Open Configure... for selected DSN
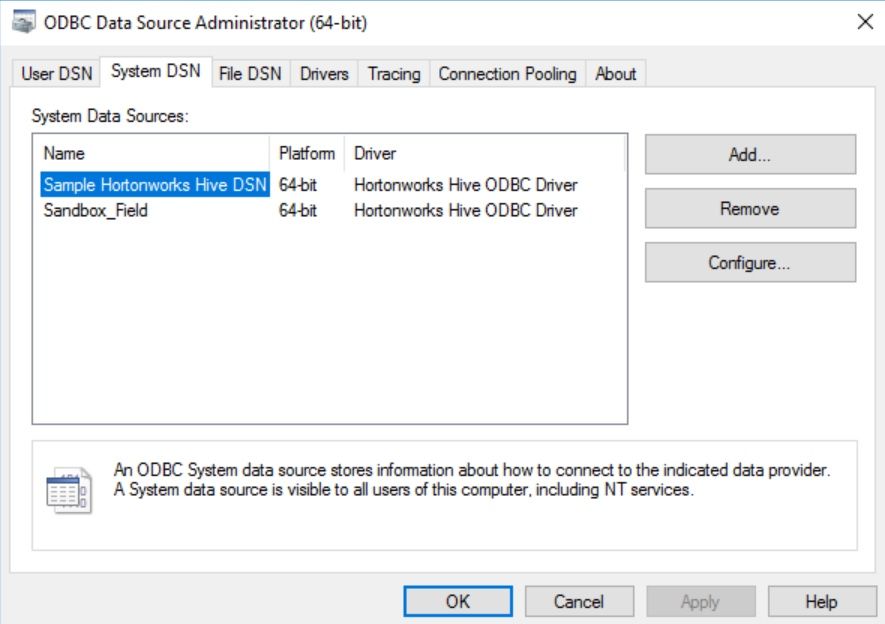The image size is (885, 624). click(x=750, y=263)
